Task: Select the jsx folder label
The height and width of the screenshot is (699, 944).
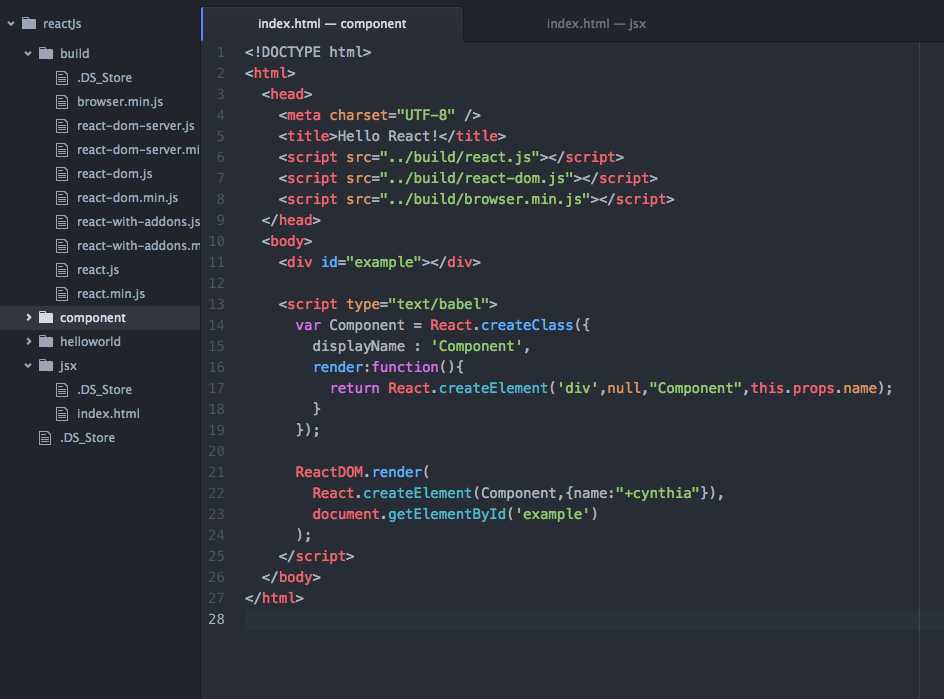Action: pyautogui.click(x=68, y=365)
